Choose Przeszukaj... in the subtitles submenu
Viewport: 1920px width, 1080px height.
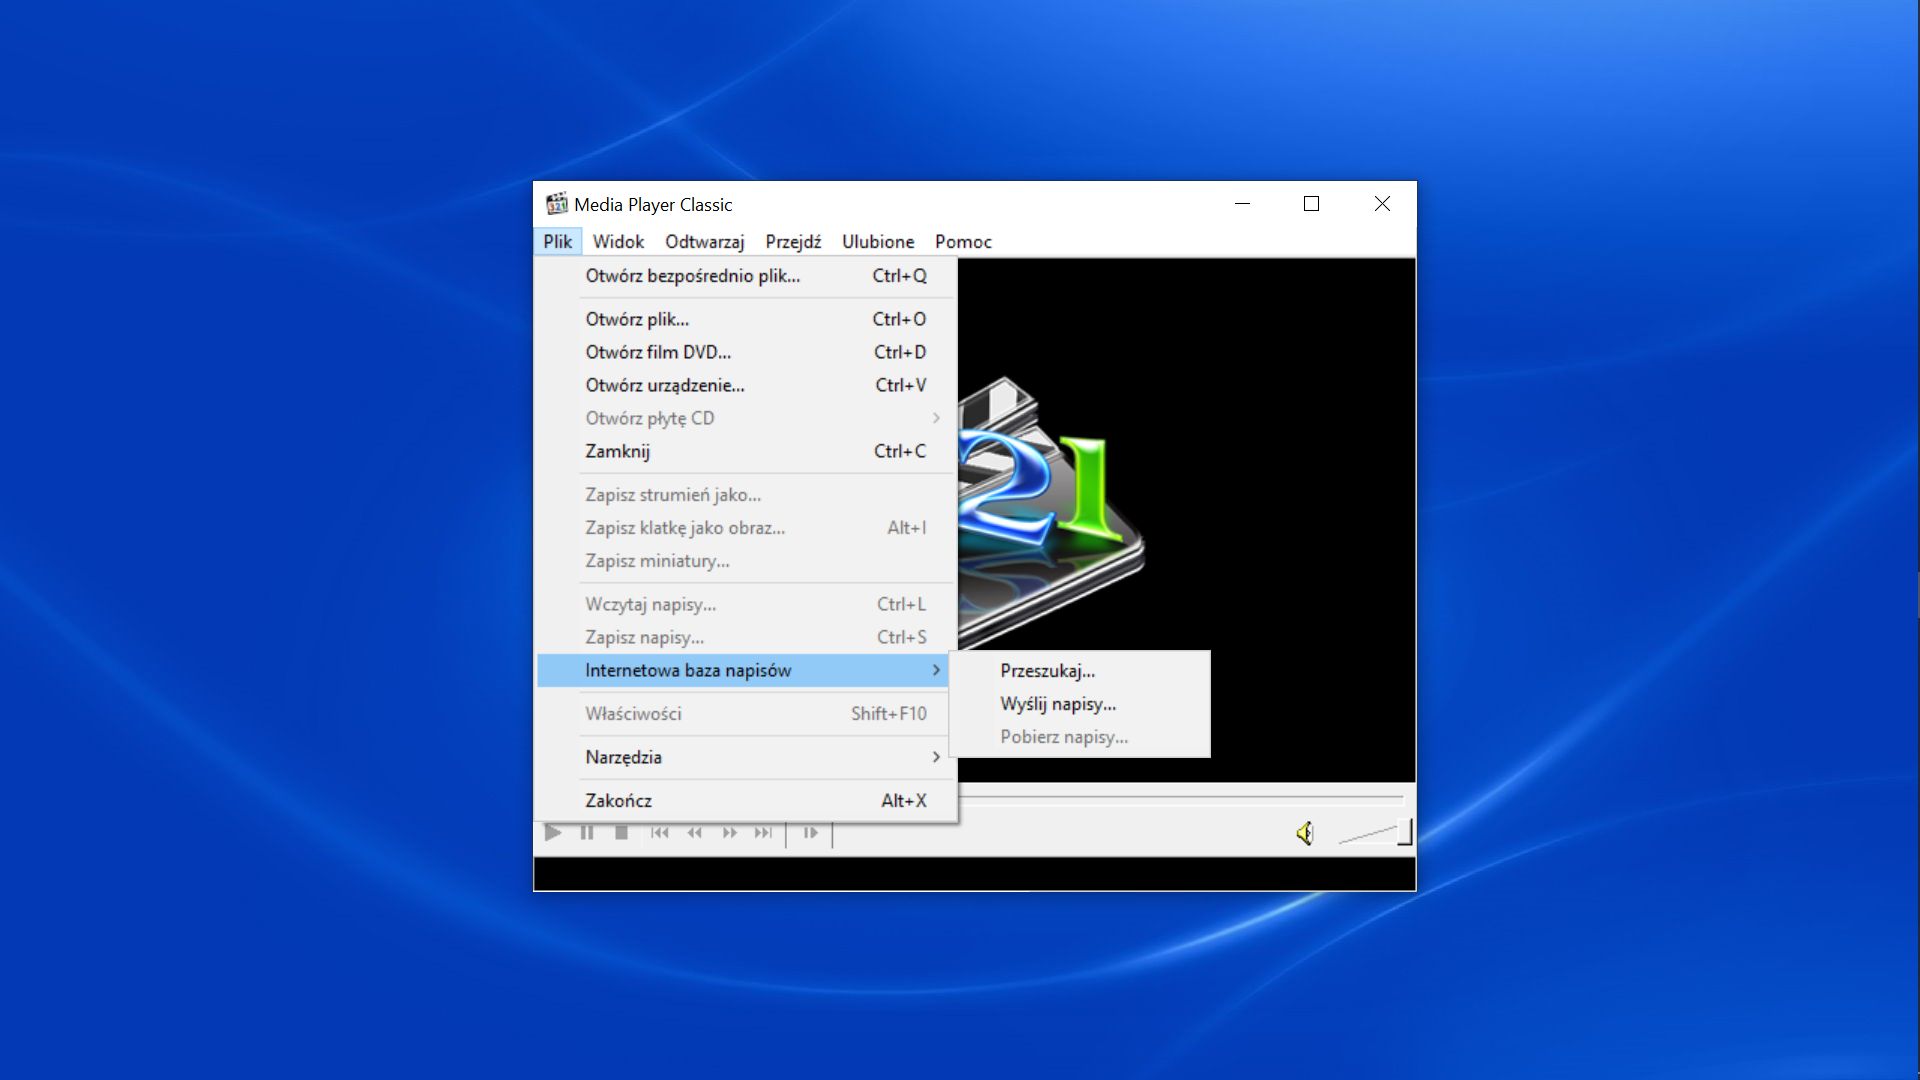[1080, 671]
